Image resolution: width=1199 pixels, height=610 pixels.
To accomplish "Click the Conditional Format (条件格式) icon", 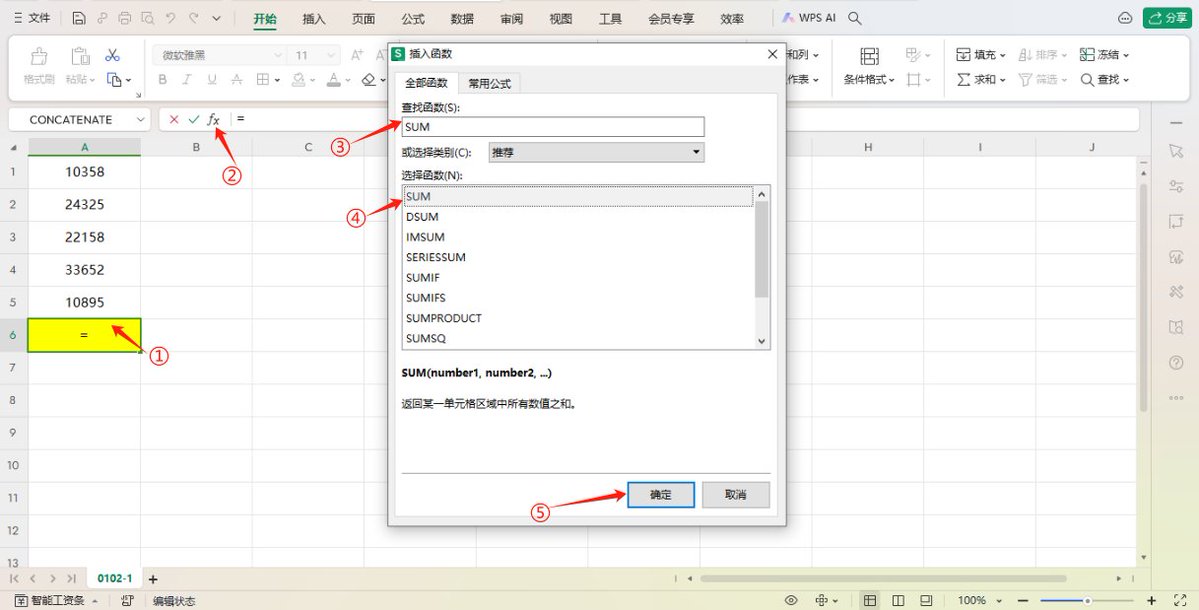I will [x=869, y=56].
